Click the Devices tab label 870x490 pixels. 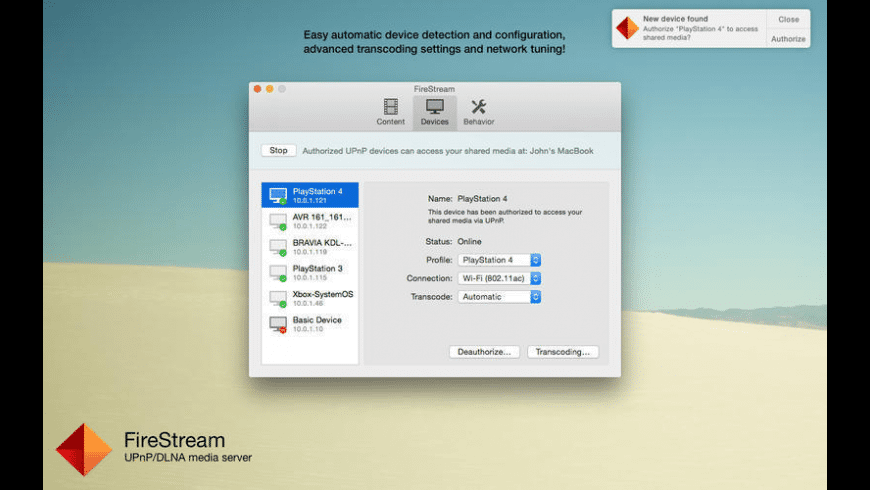[434, 122]
